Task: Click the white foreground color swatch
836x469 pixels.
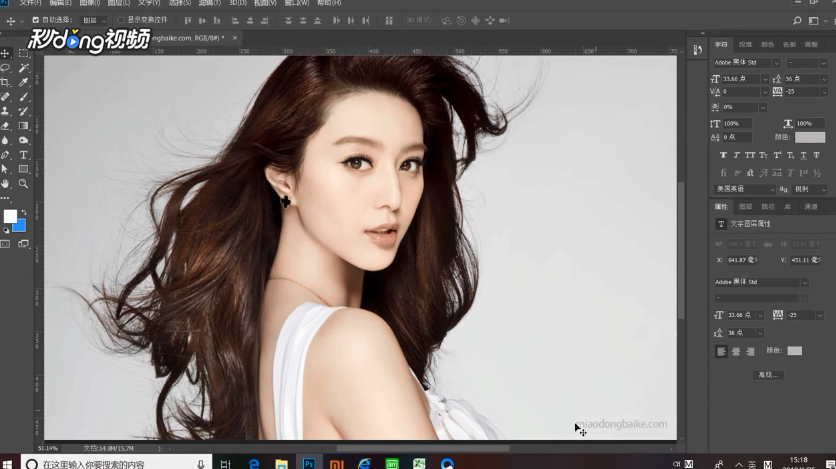Action: (10, 216)
